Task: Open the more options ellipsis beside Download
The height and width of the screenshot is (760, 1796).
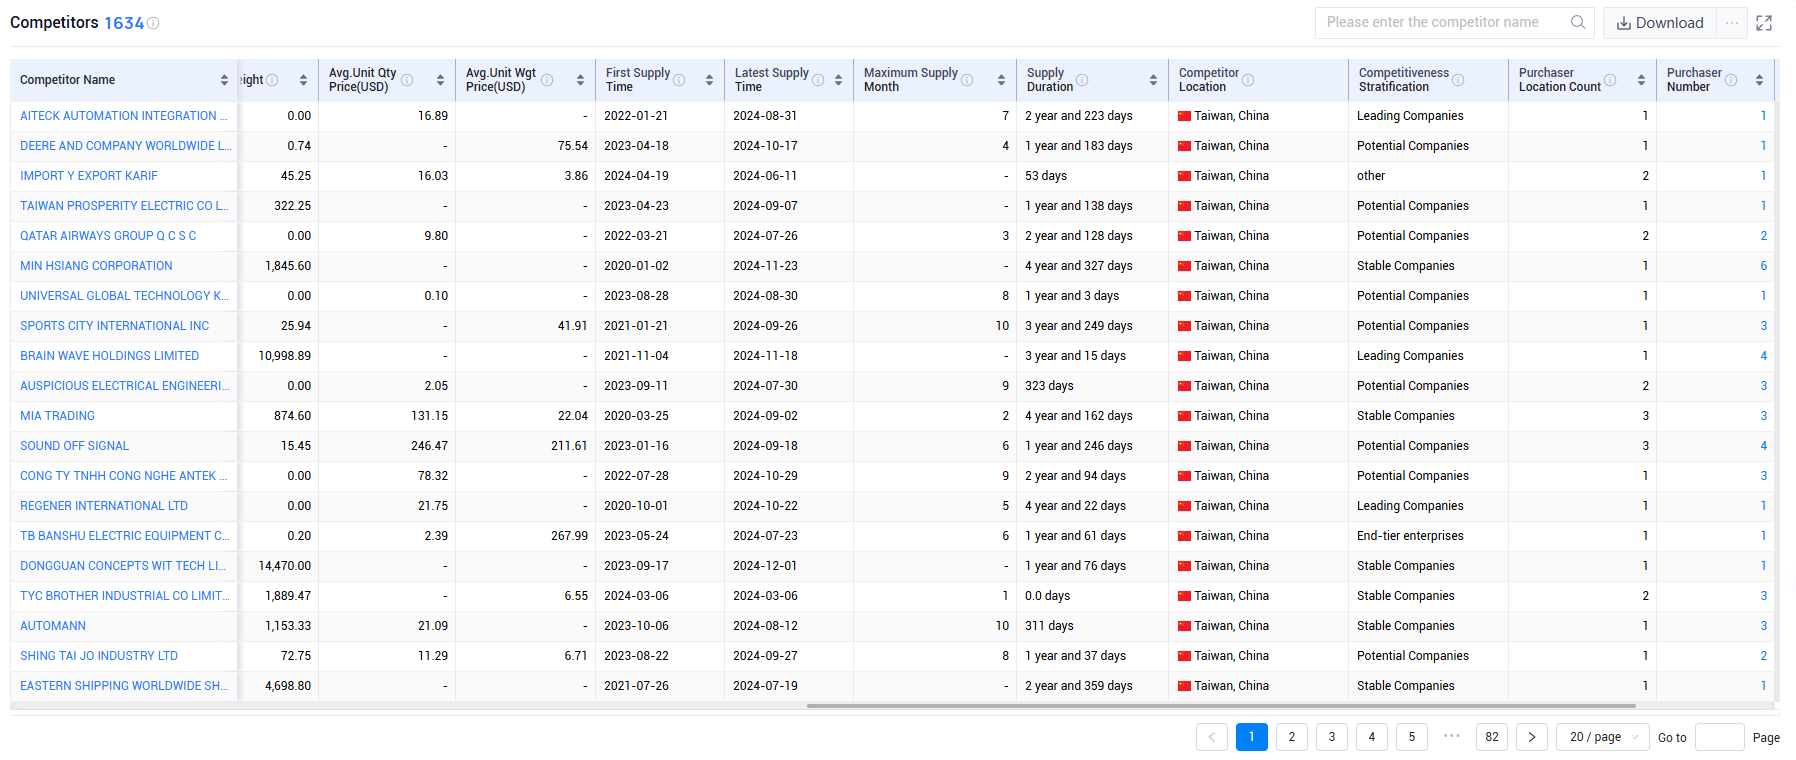Action: click(x=1732, y=23)
